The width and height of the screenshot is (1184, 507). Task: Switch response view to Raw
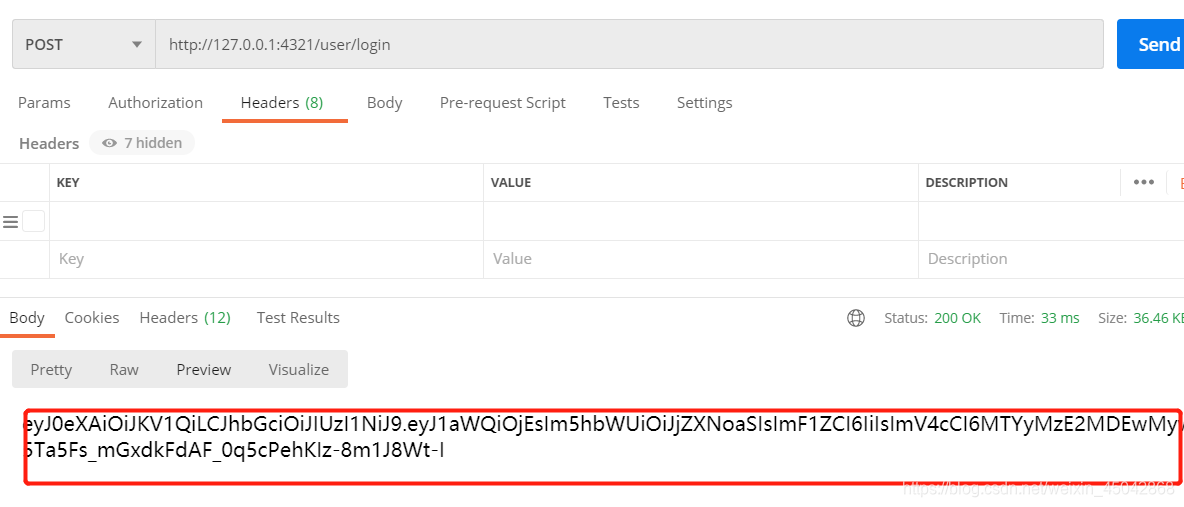tap(124, 369)
